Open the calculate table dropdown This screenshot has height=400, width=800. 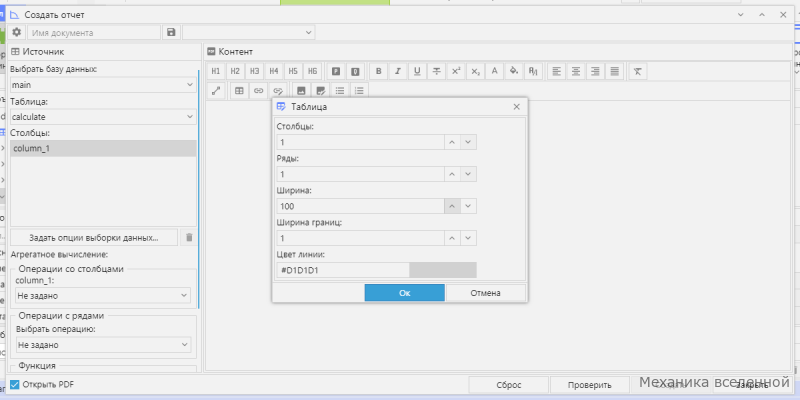(x=103, y=117)
